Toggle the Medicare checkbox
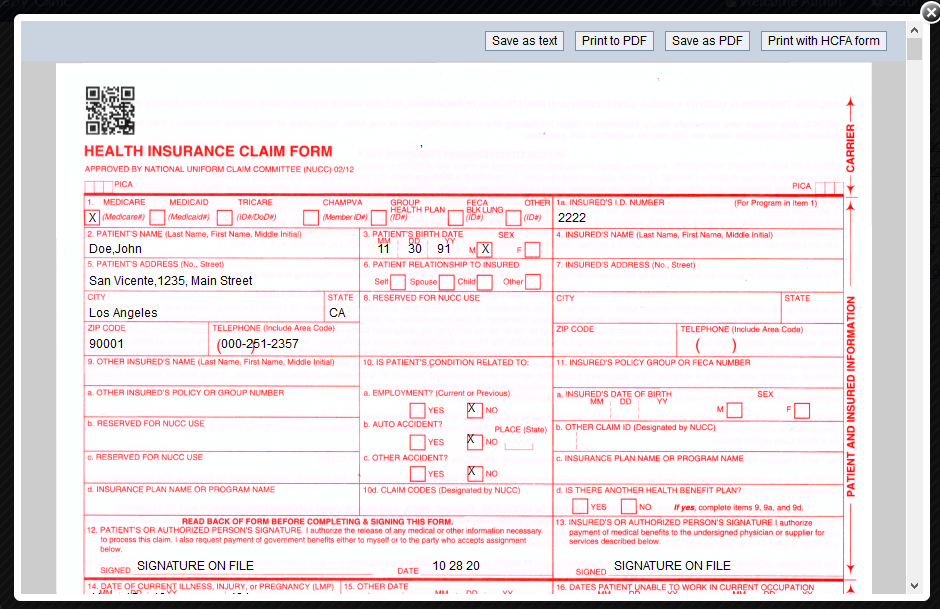The height and width of the screenshot is (609, 940). click(92, 217)
